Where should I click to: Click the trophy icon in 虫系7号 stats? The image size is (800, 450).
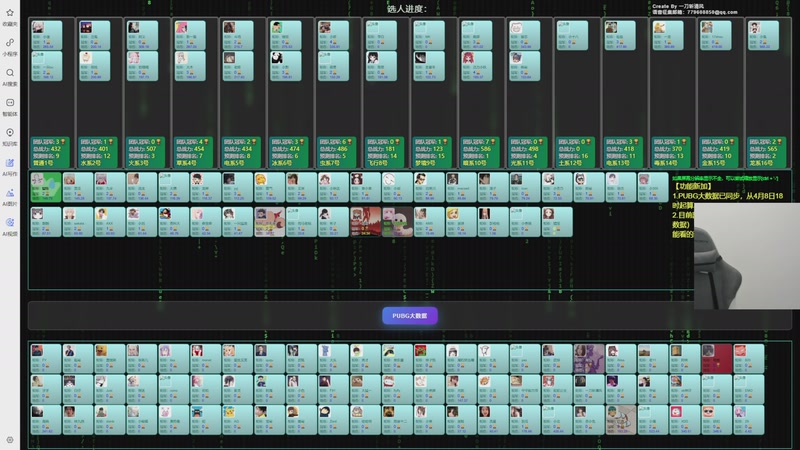(x=350, y=141)
